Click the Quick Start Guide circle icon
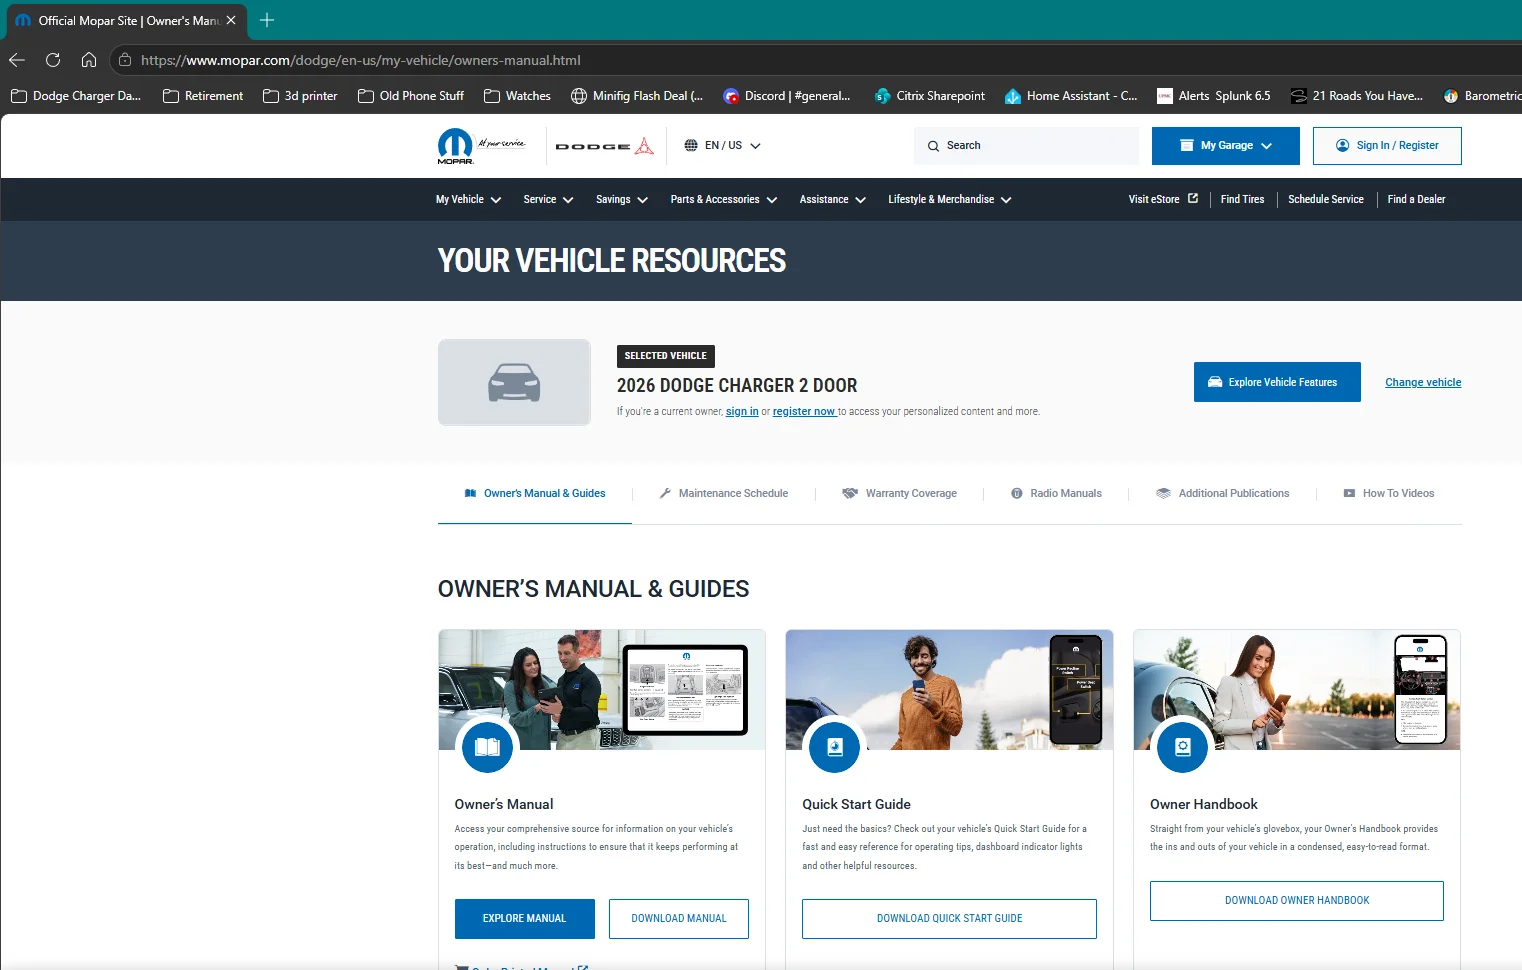This screenshot has width=1522, height=970. [835, 746]
